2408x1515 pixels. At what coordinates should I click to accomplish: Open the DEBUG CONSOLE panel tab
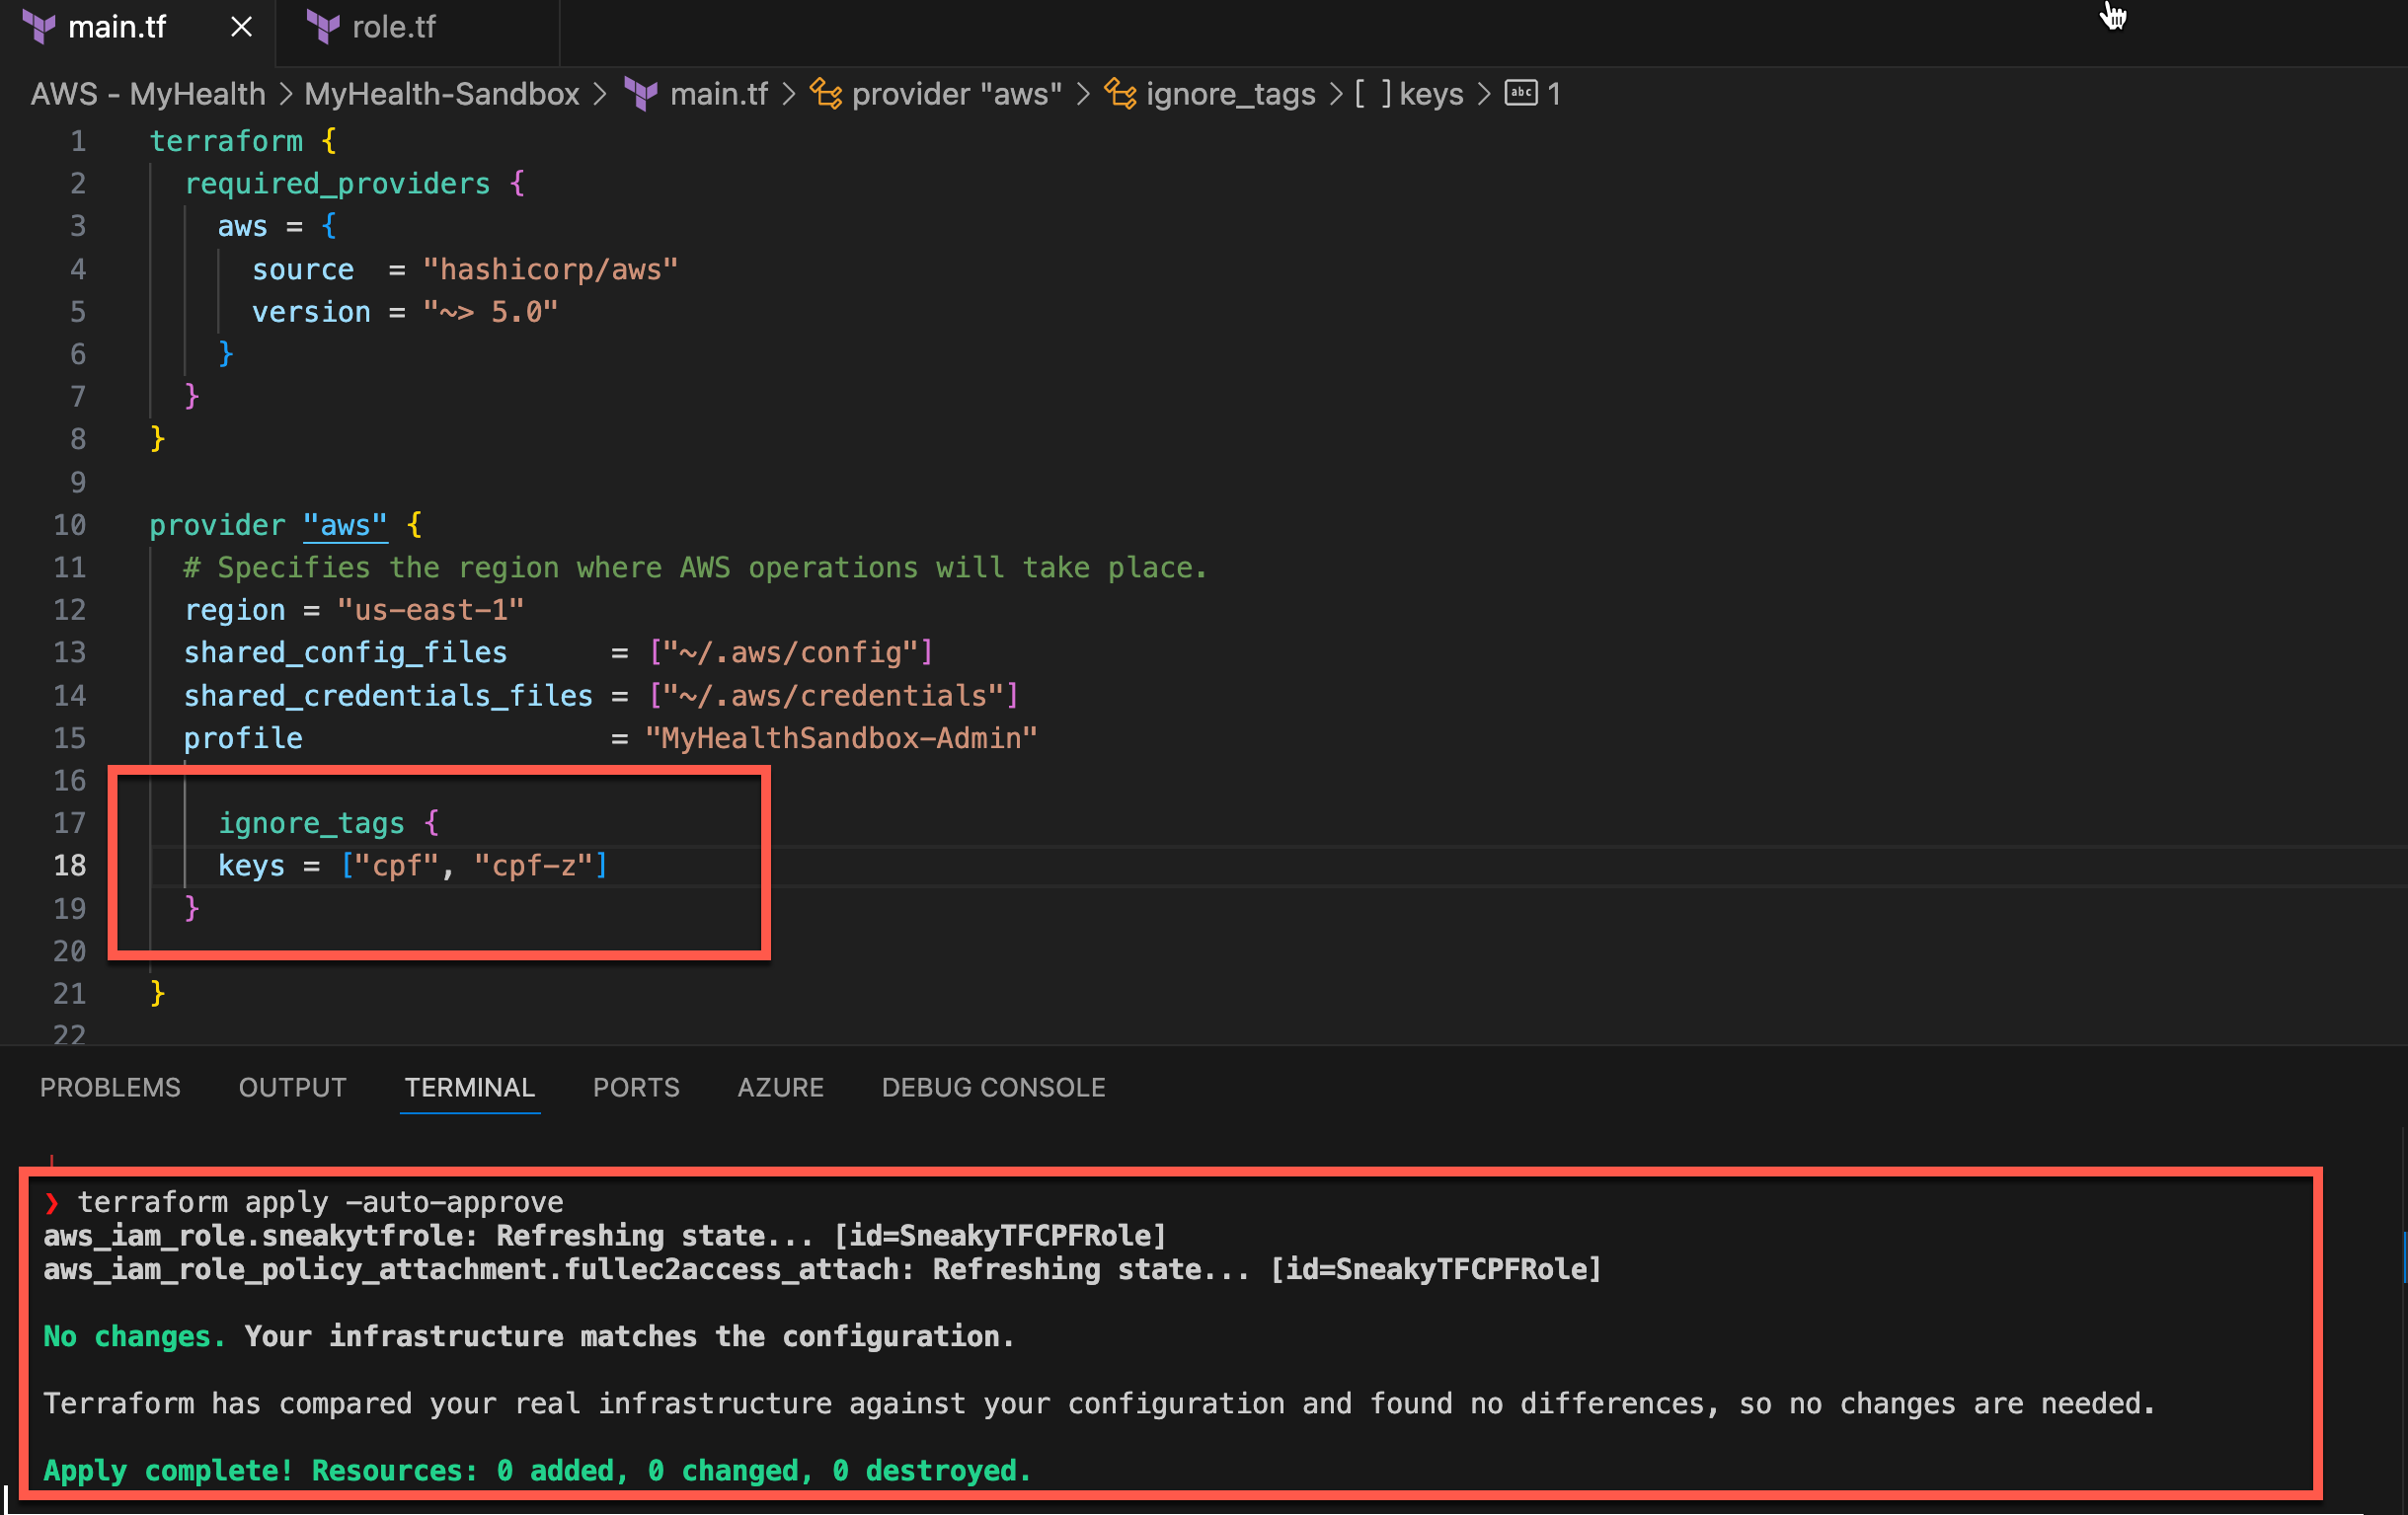993,1087
